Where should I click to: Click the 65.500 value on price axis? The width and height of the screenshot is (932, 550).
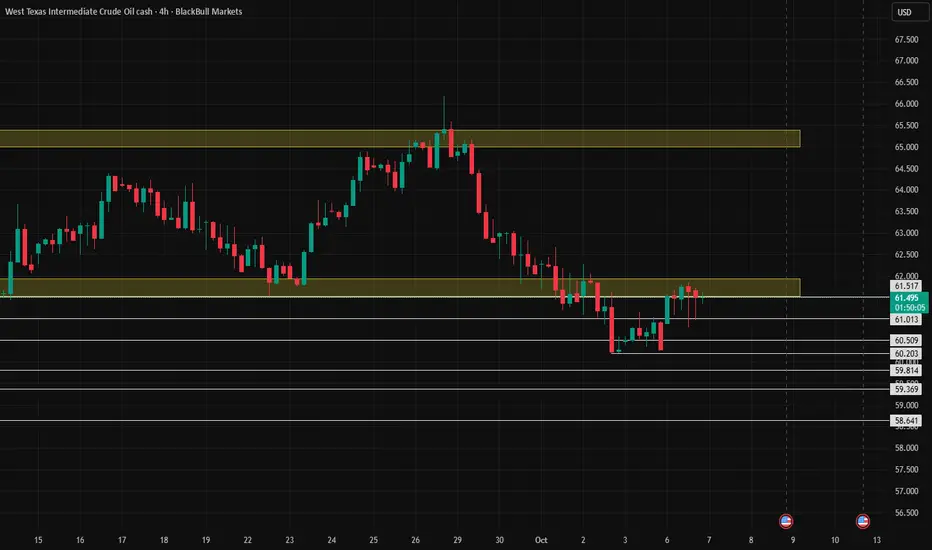906,125
